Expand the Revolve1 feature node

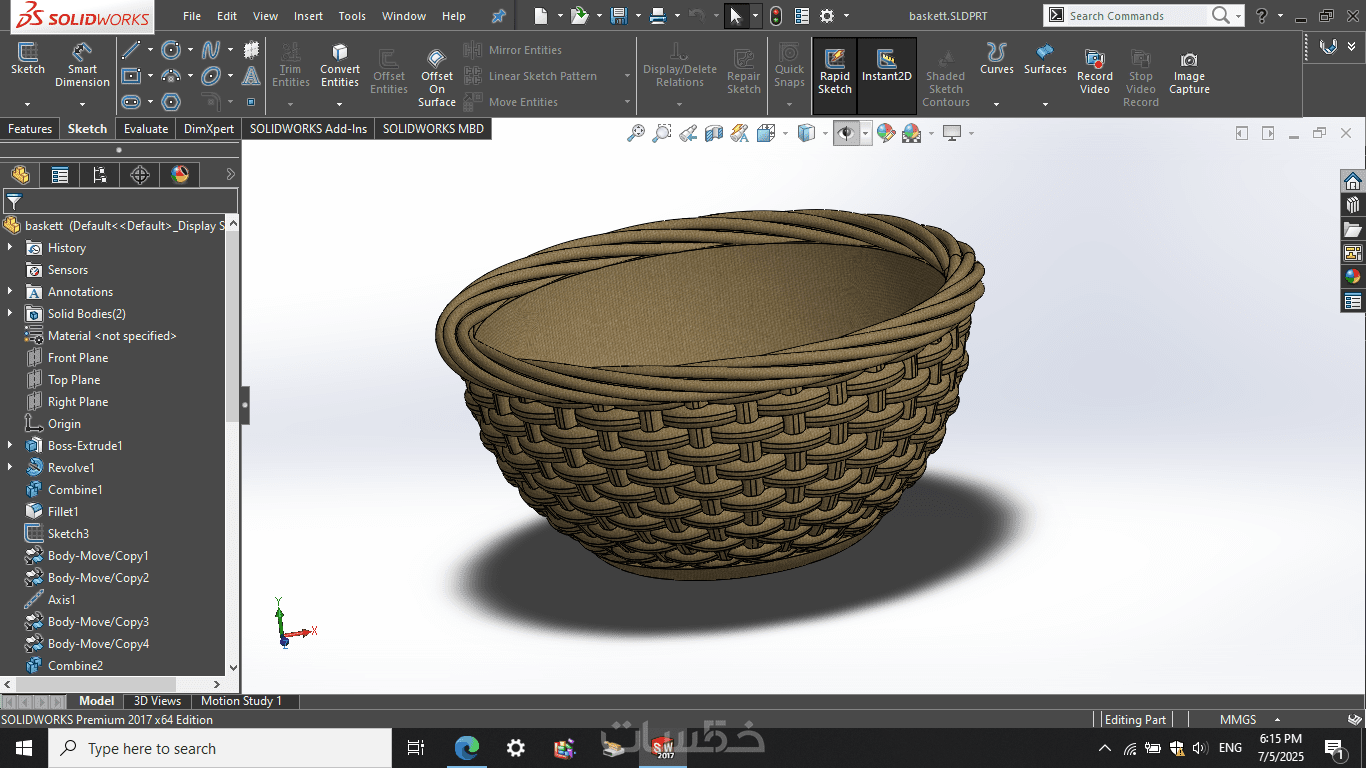click(x=10, y=468)
